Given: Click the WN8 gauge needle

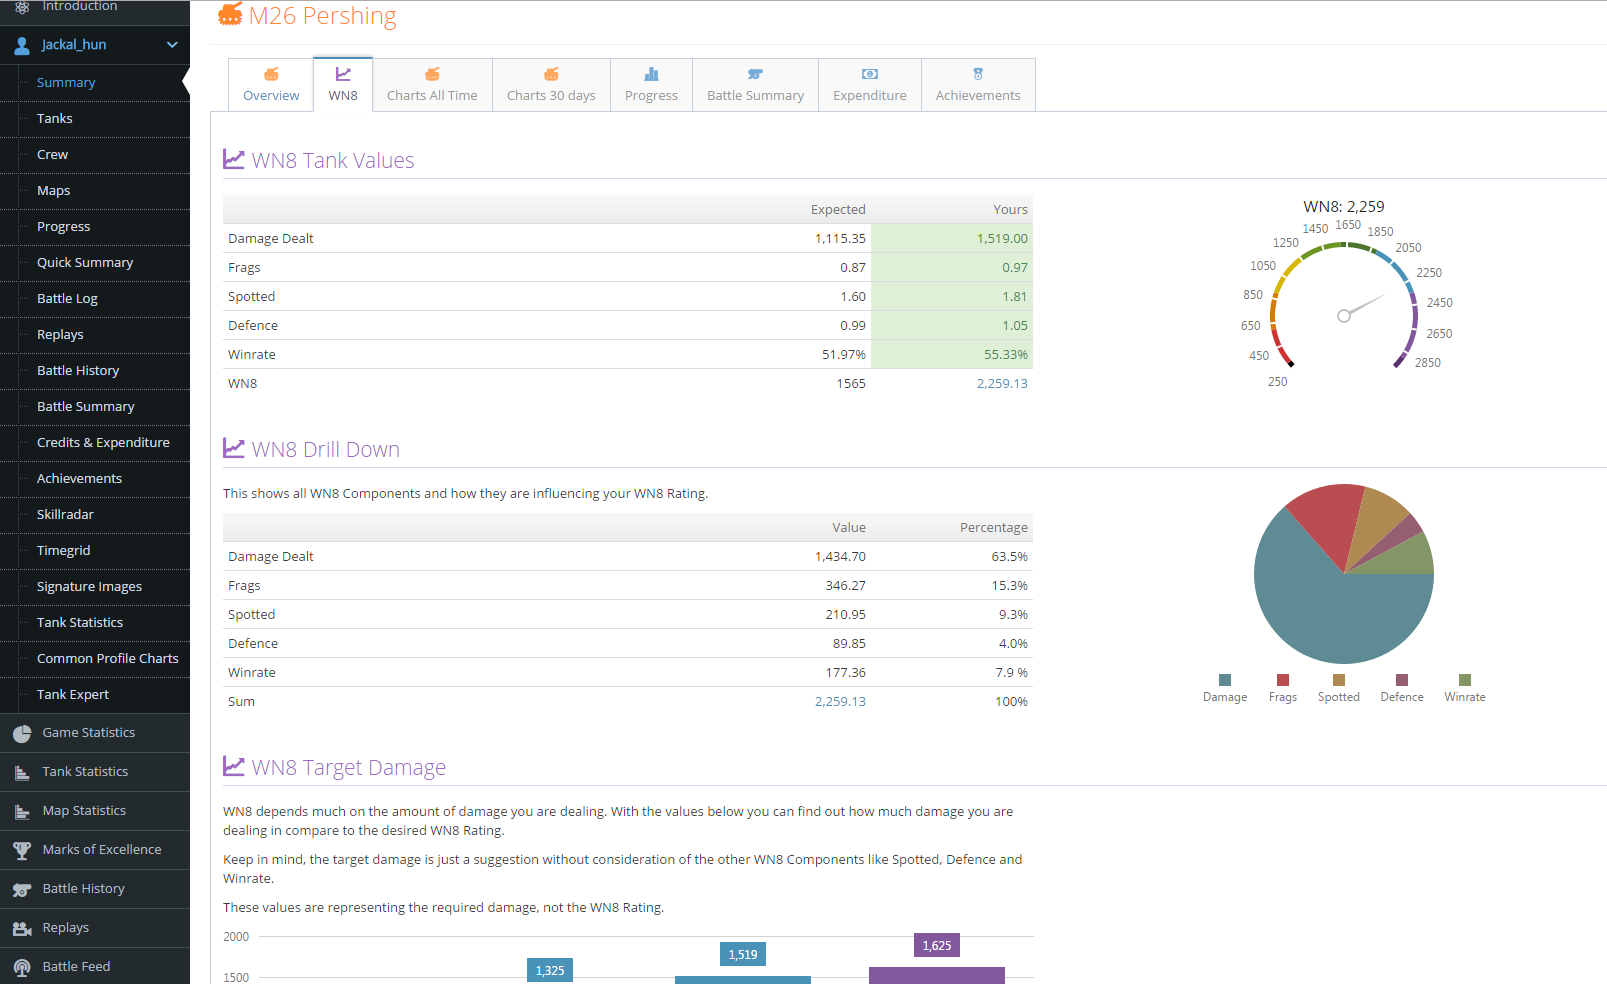Looking at the screenshot, I should point(1362,306).
